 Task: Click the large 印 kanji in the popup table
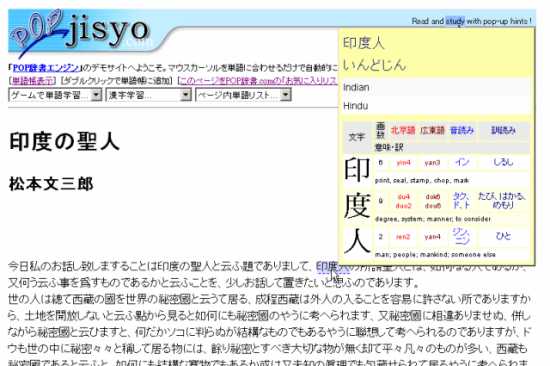click(357, 170)
